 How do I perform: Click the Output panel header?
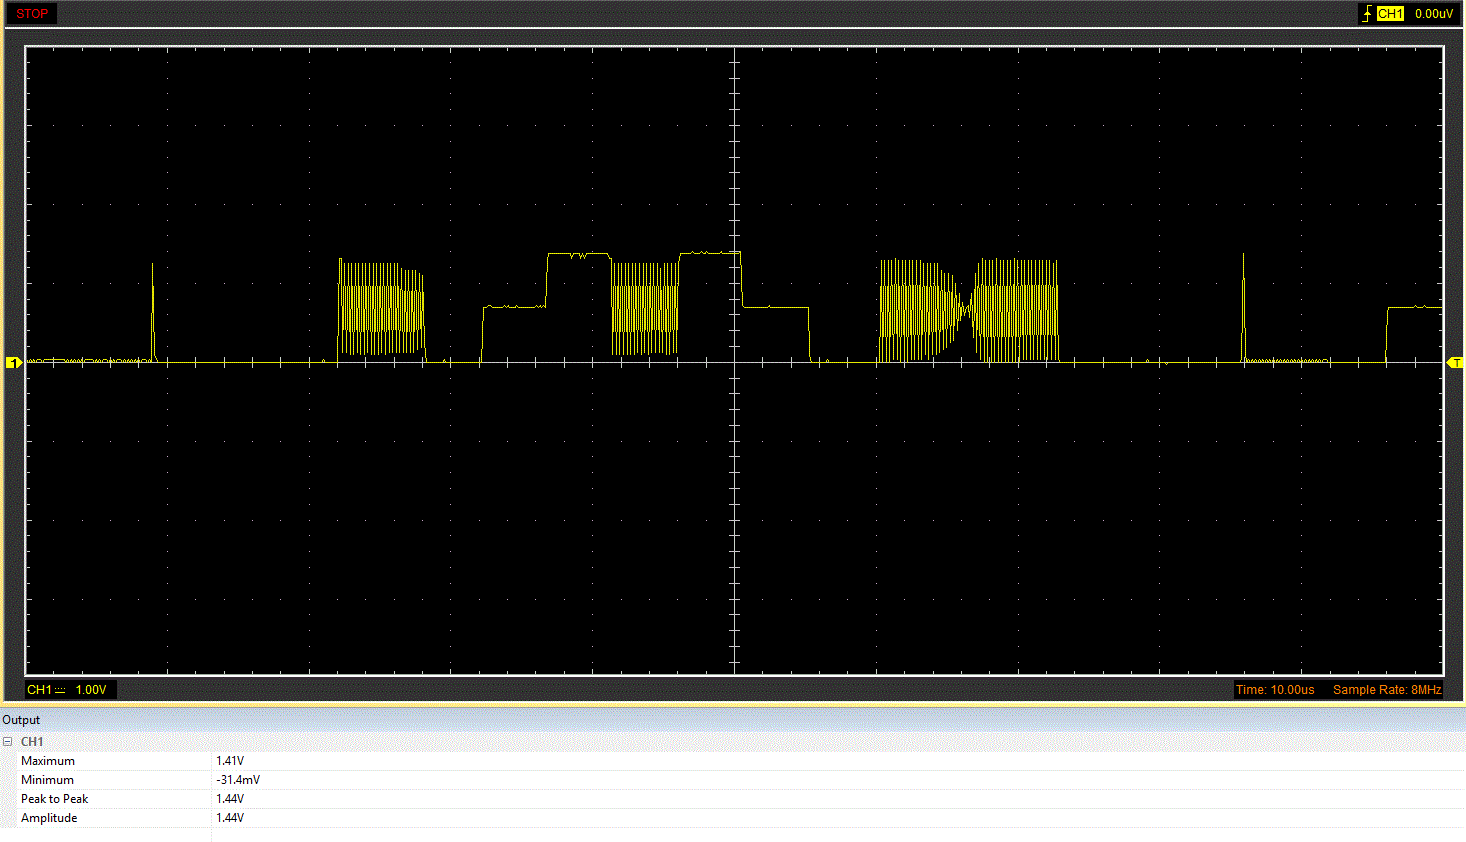(x=733, y=720)
